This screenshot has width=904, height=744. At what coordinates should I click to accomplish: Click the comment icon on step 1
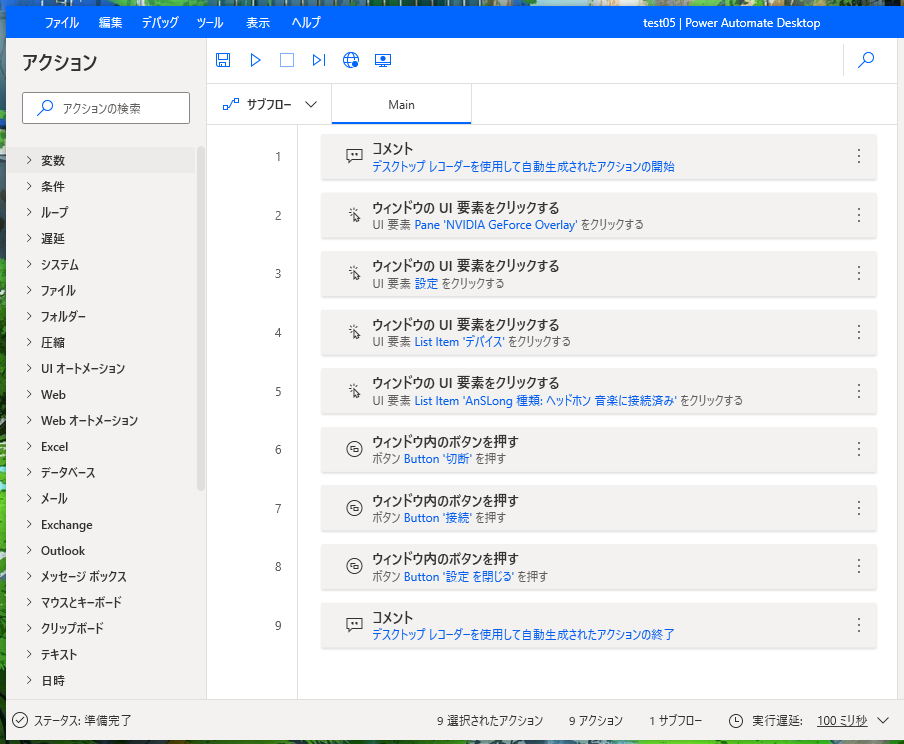(x=354, y=156)
